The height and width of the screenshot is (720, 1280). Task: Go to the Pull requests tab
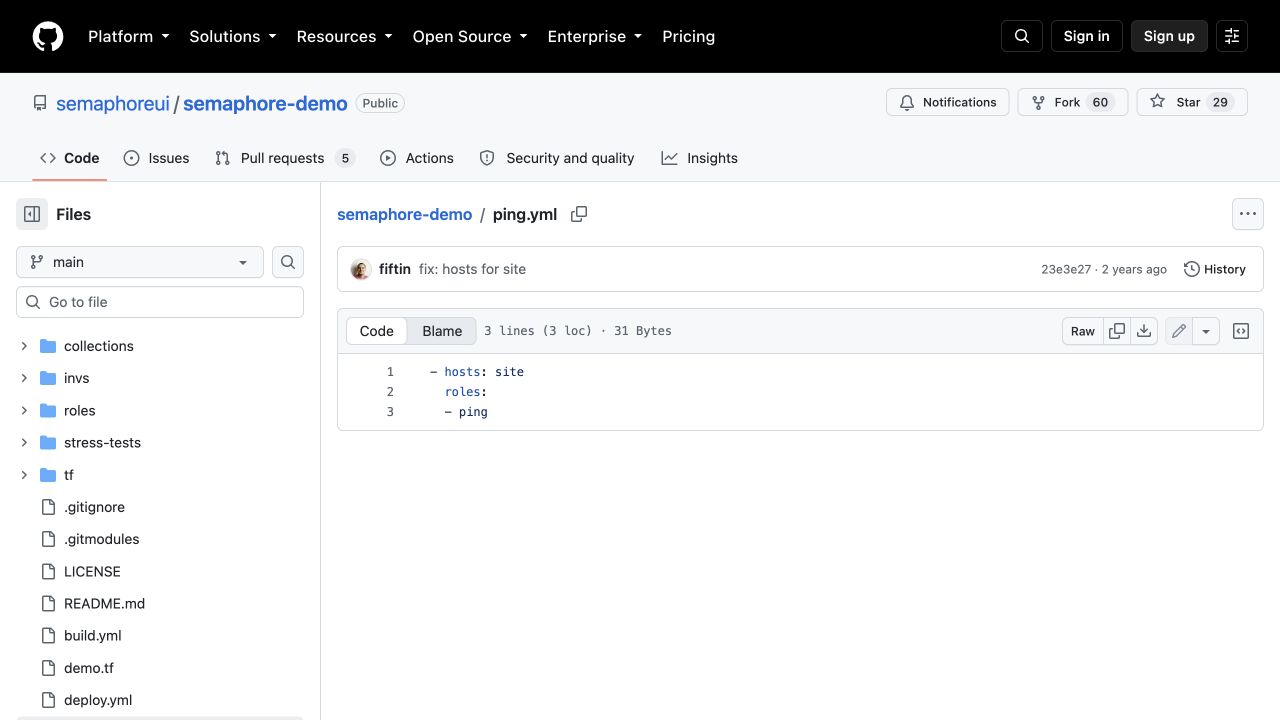(285, 158)
